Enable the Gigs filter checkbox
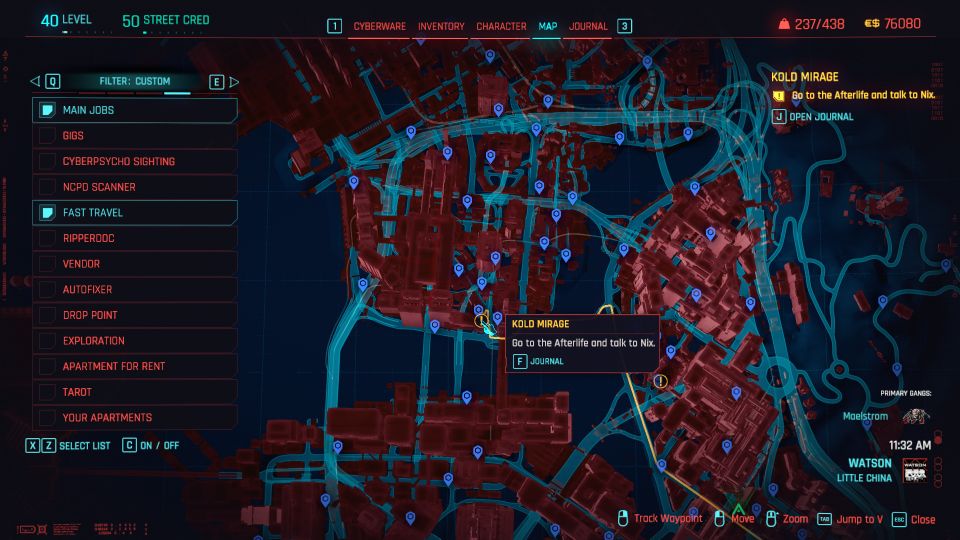 click(x=47, y=135)
